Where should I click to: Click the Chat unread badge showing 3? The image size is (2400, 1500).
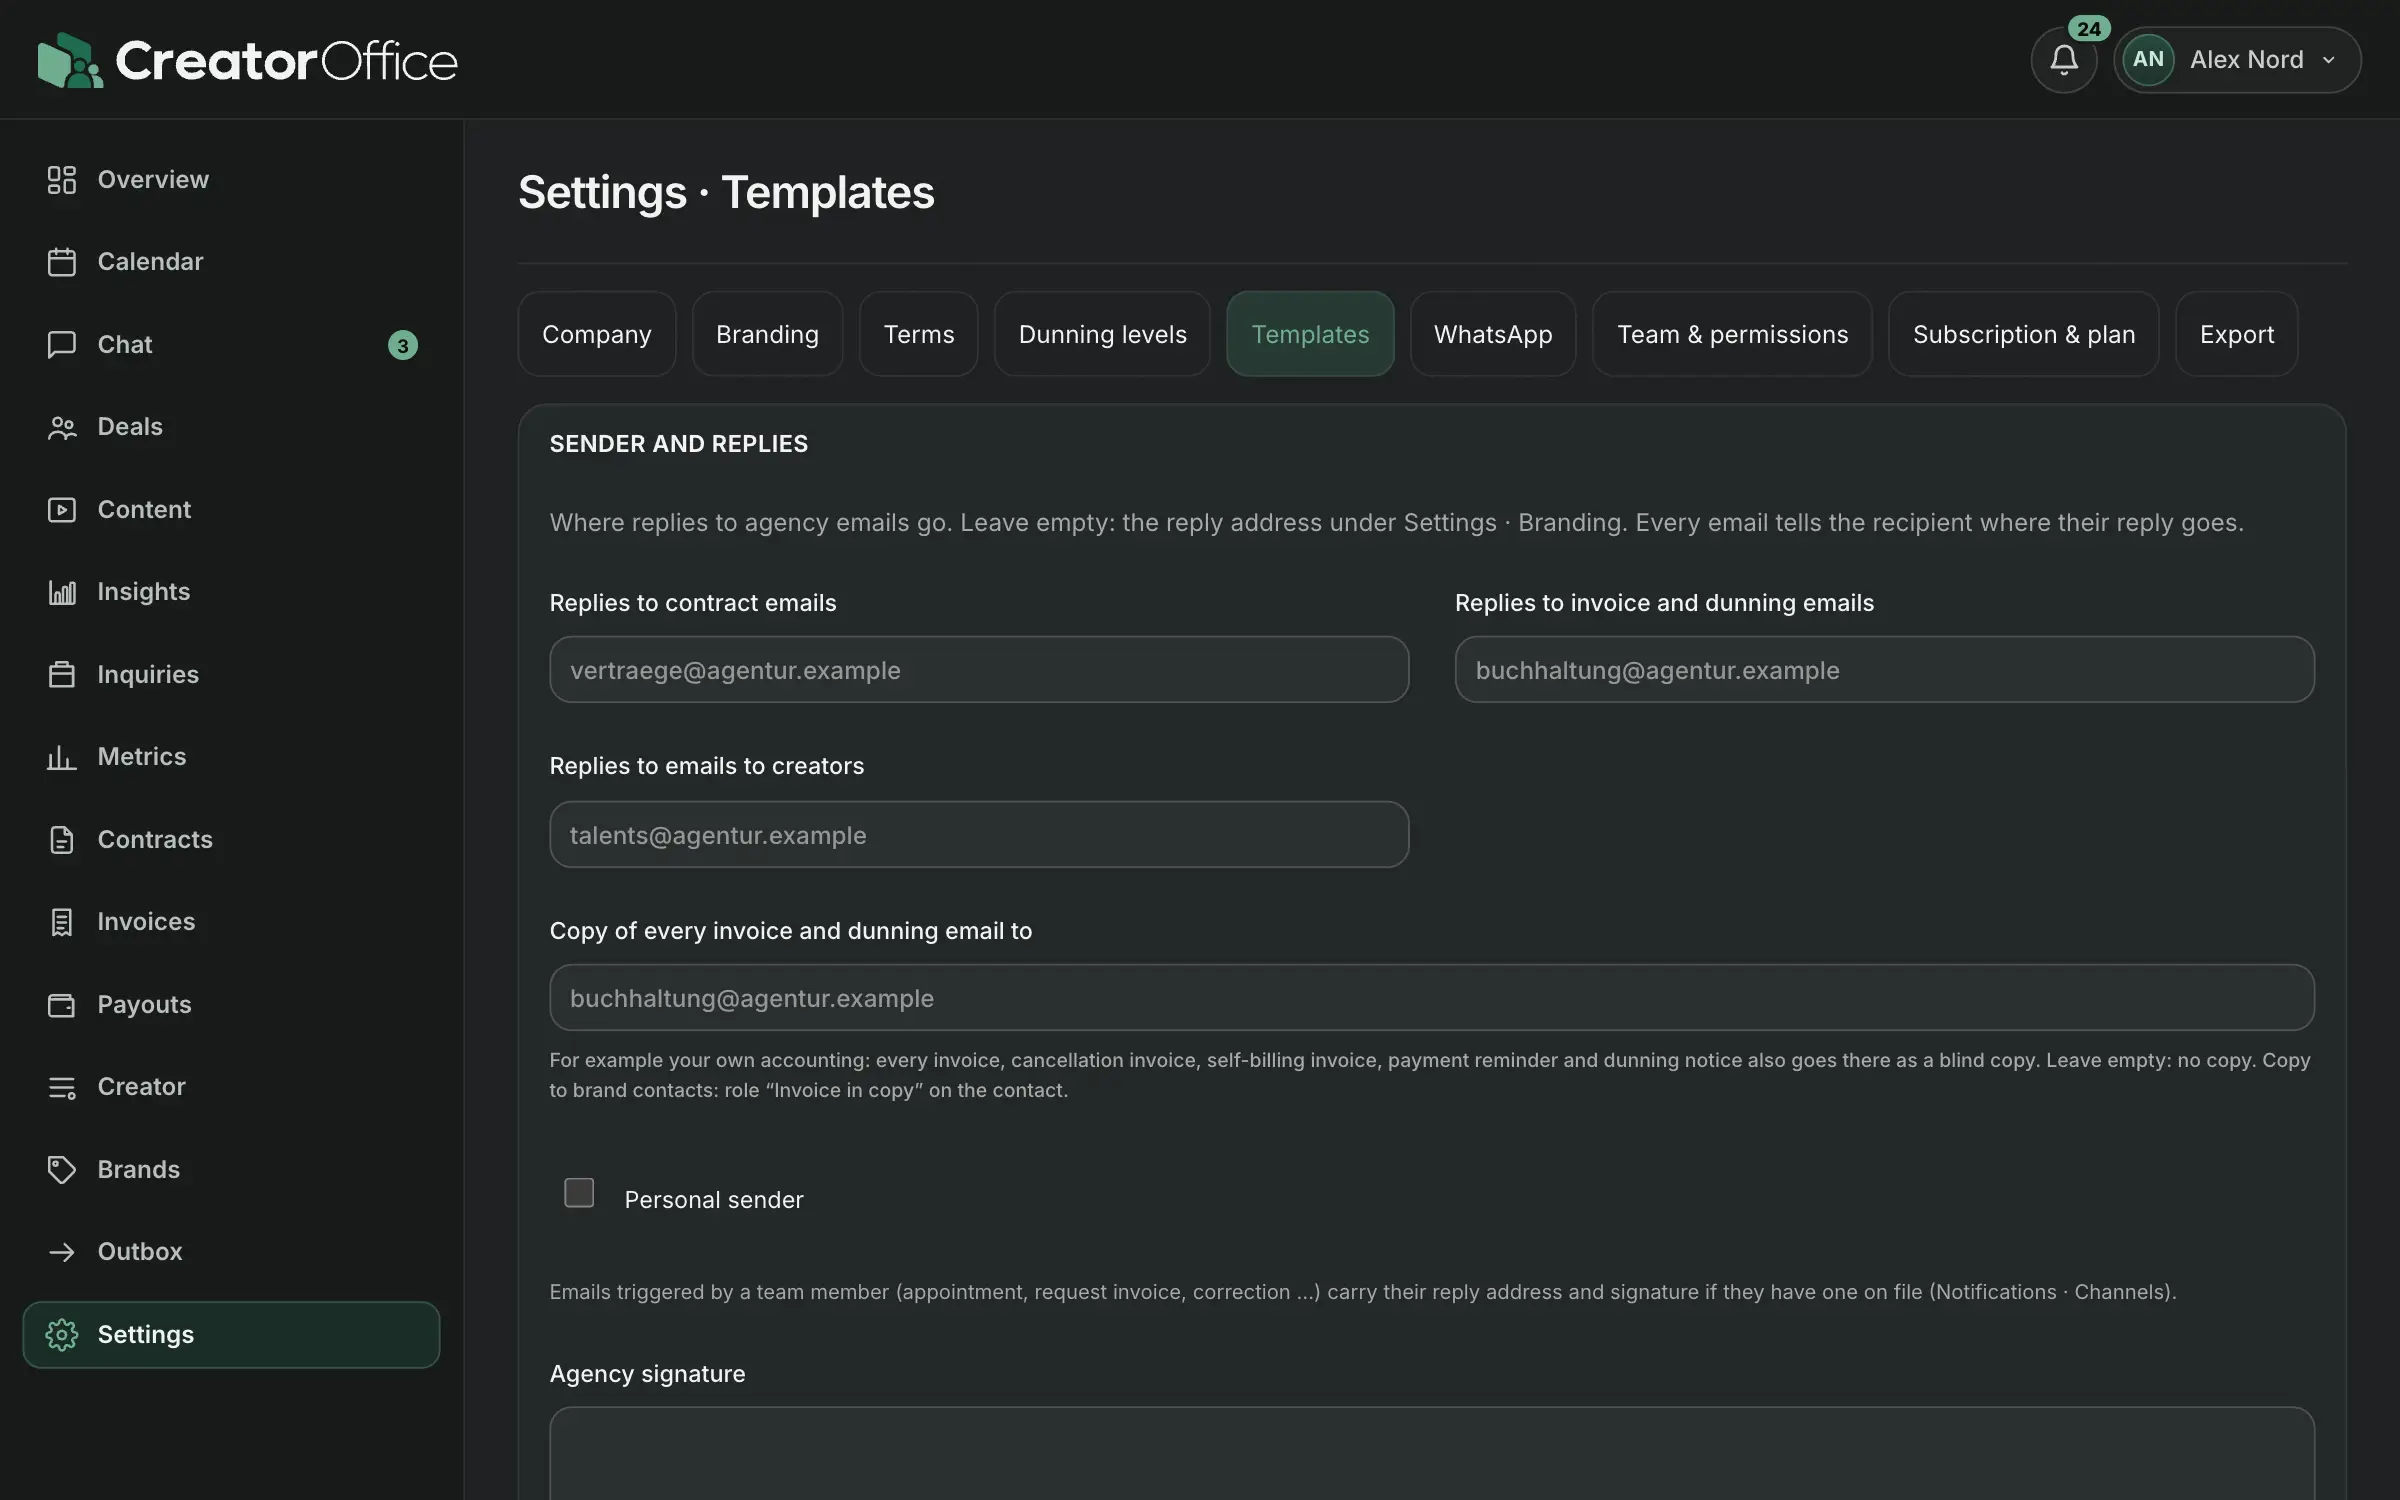403,345
